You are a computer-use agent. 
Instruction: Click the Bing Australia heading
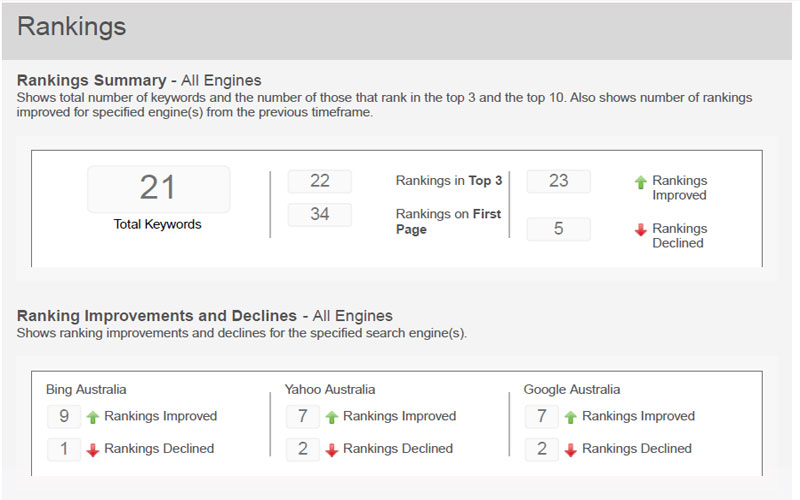coord(86,389)
